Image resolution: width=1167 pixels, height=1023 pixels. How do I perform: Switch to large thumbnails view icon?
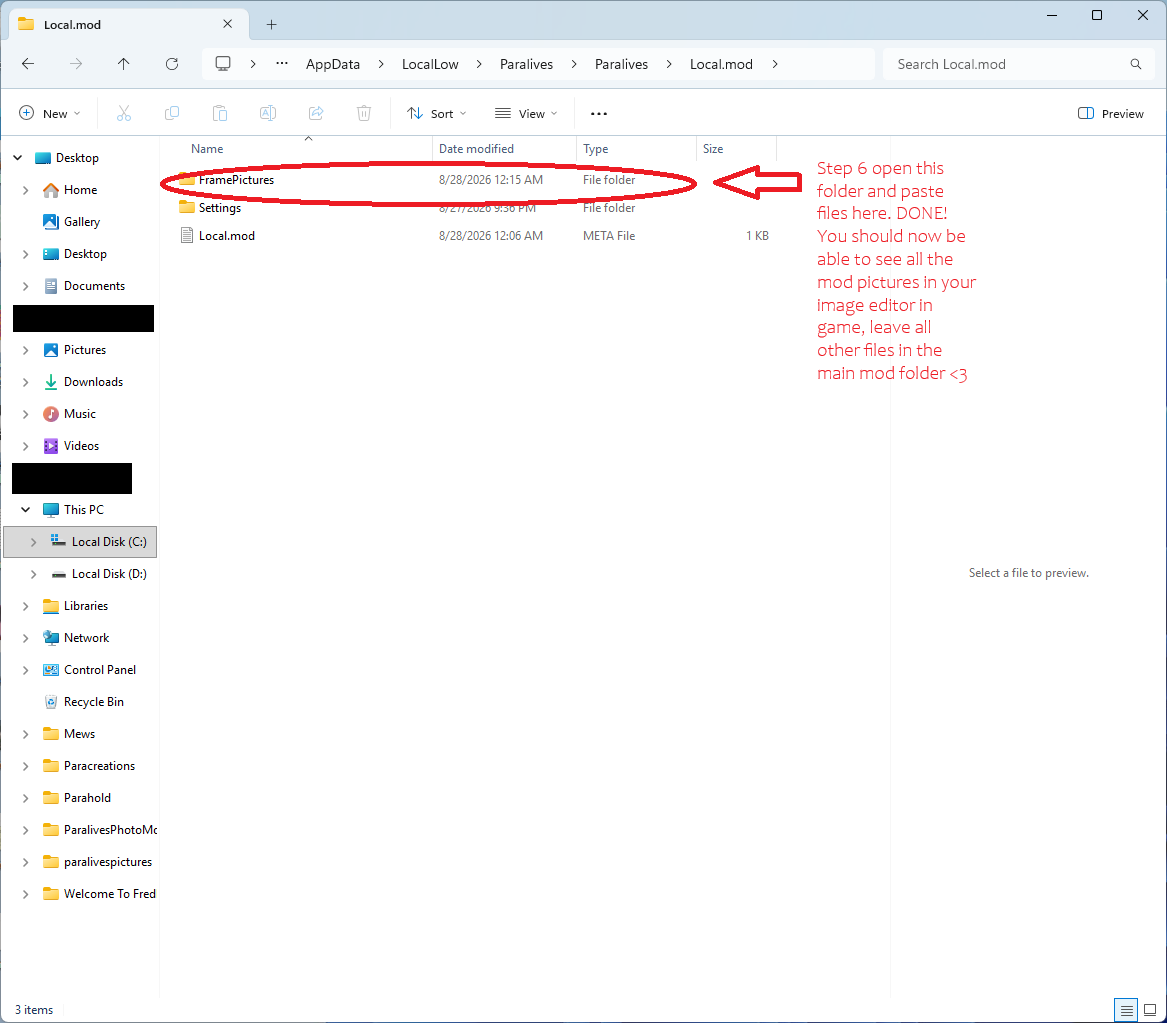point(1150,1010)
